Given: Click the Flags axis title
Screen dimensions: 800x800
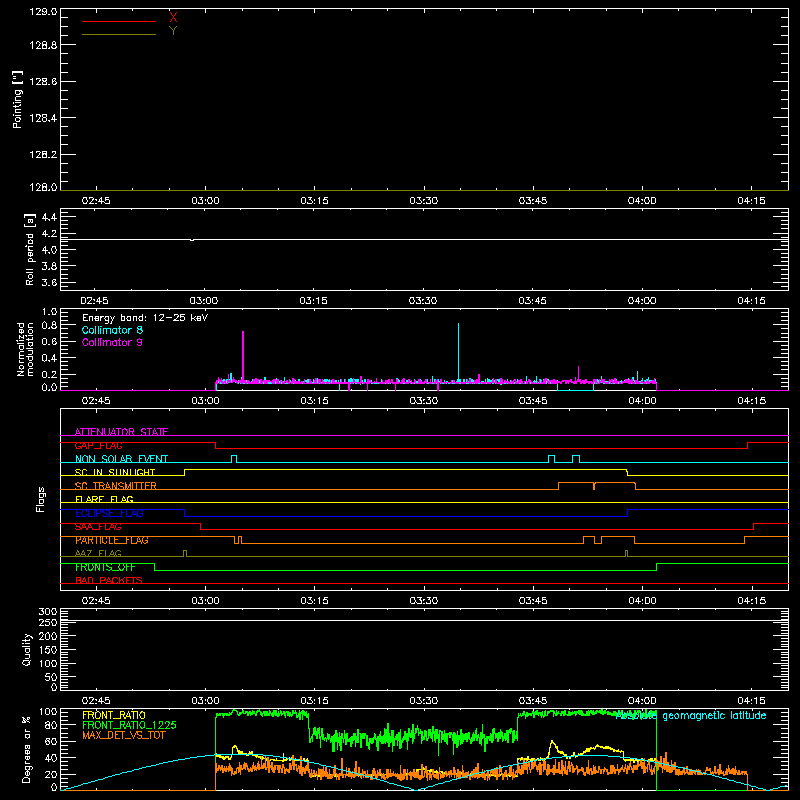Looking at the screenshot, I should [40, 499].
